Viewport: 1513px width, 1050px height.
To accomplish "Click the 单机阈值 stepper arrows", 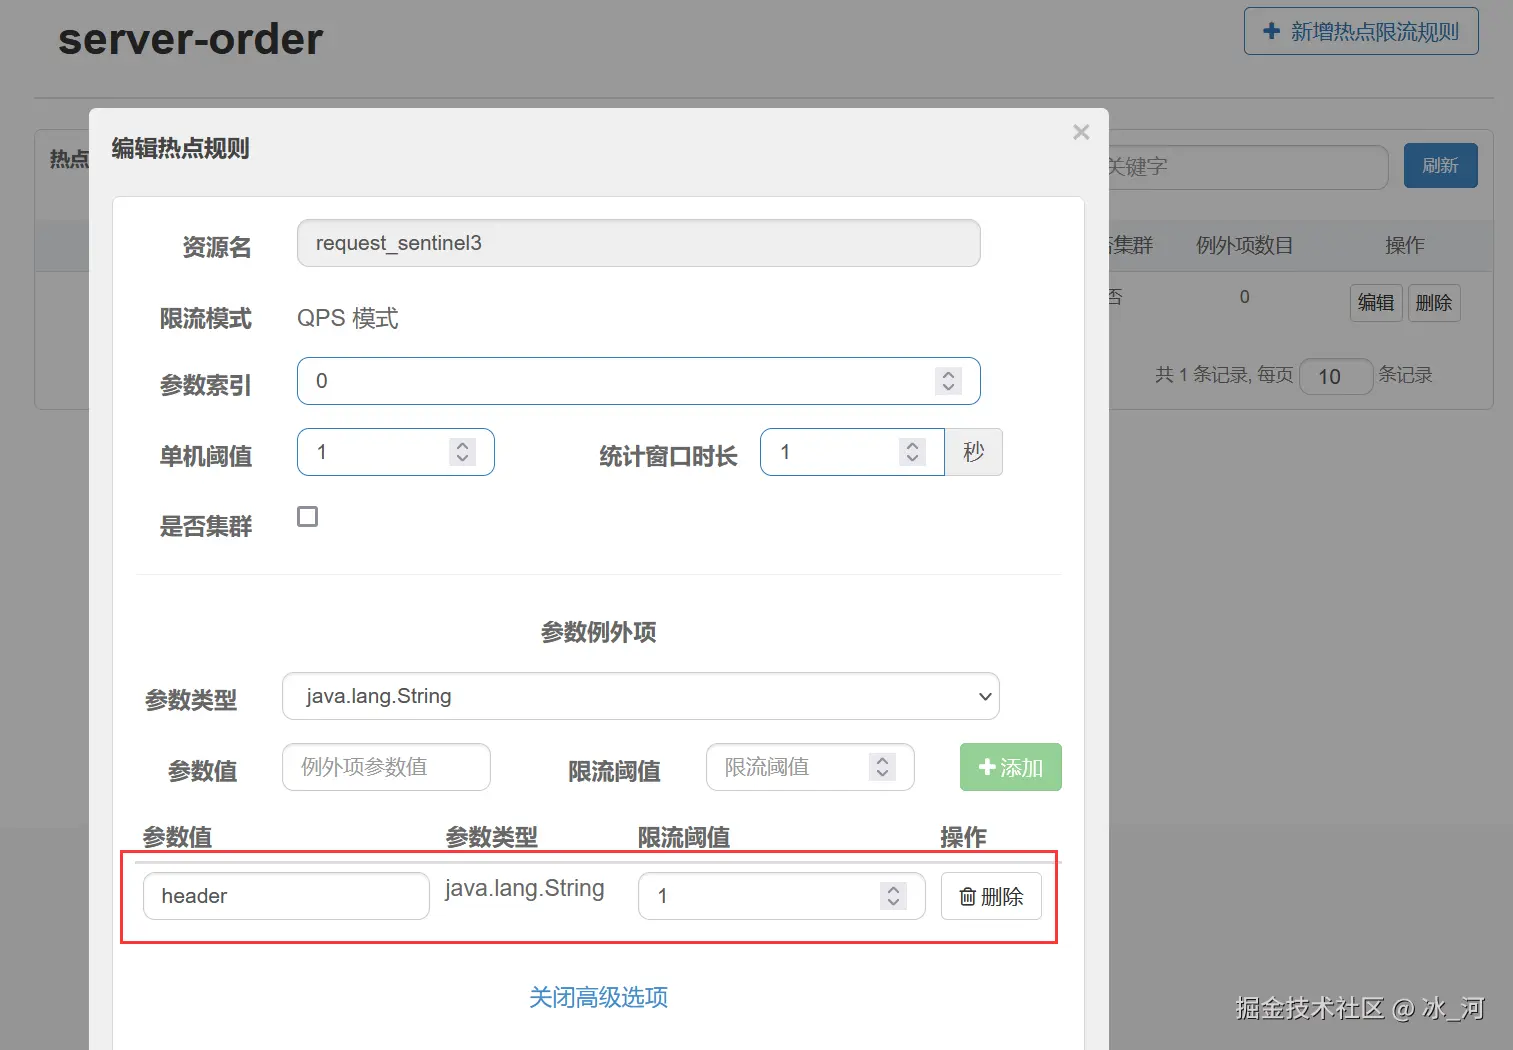I will [x=462, y=452].
